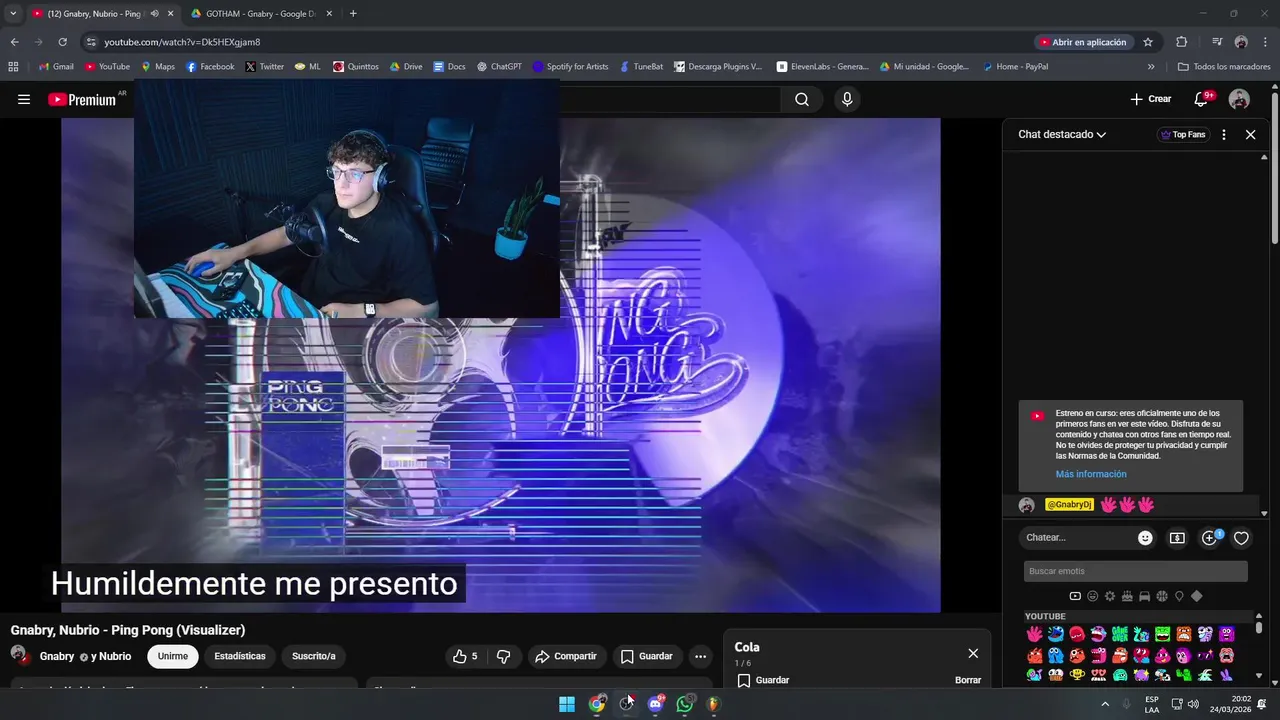Toggle the emoji picker smiley

click(1145, 537)
